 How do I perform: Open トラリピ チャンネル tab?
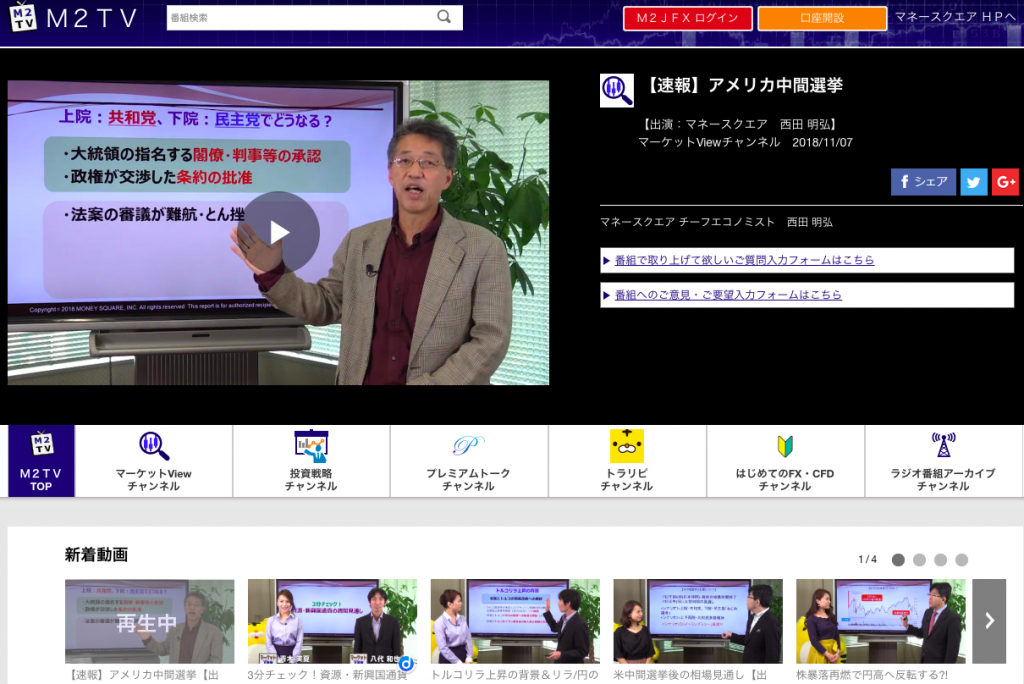pos(627,461)
